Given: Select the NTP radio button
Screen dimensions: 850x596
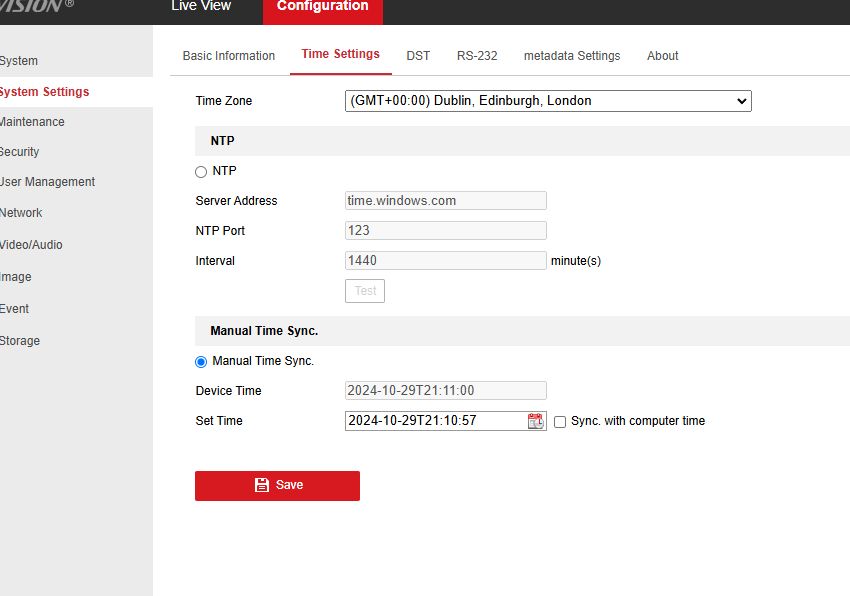Looking at the screenshot, I should [x=200, y=171].
